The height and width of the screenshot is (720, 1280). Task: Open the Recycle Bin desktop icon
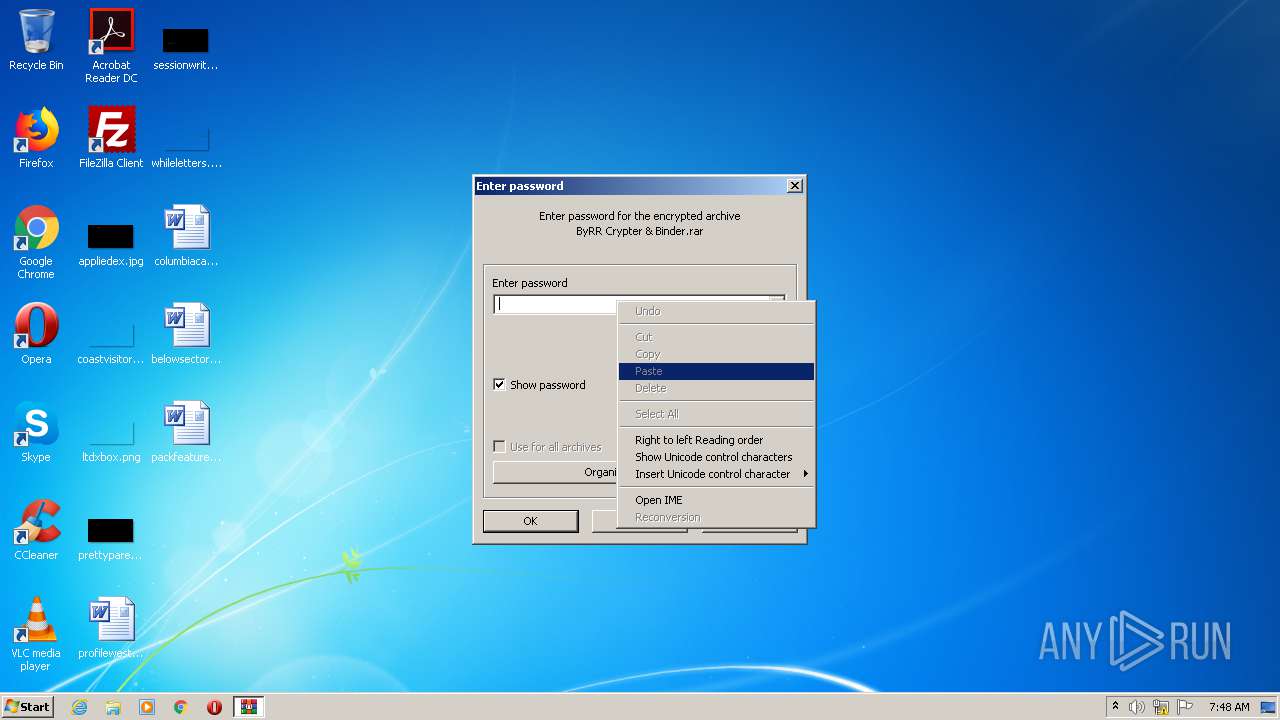[x=36, y=40]
